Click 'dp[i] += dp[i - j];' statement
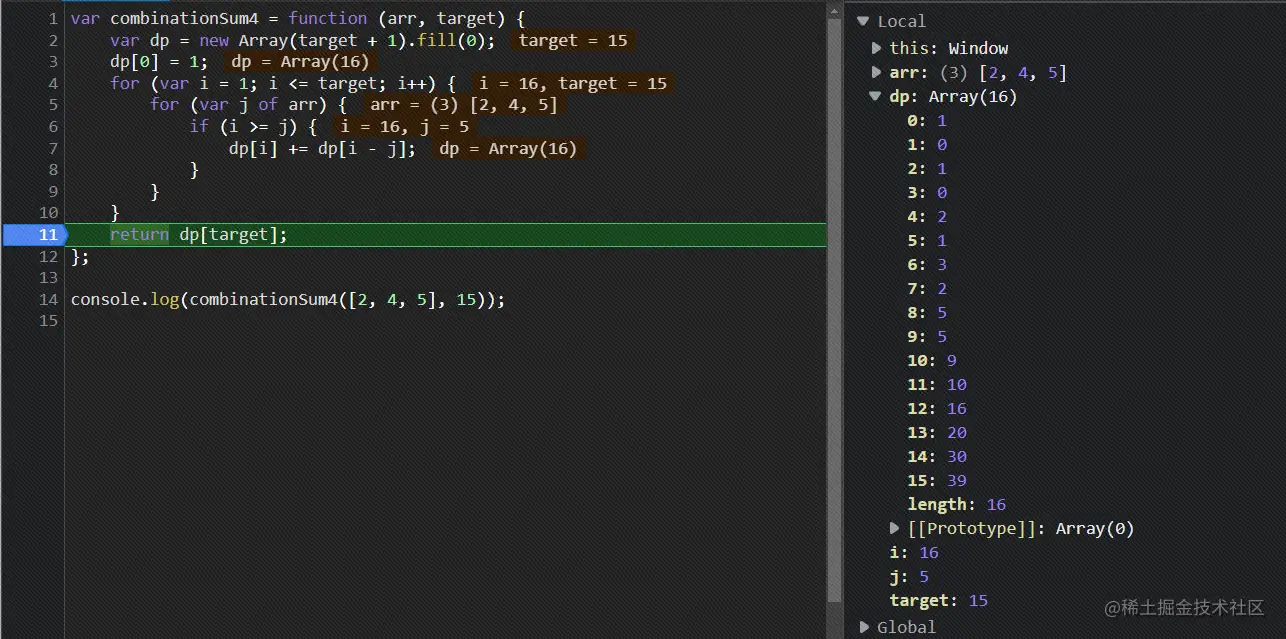 click(x=322, y=148)
